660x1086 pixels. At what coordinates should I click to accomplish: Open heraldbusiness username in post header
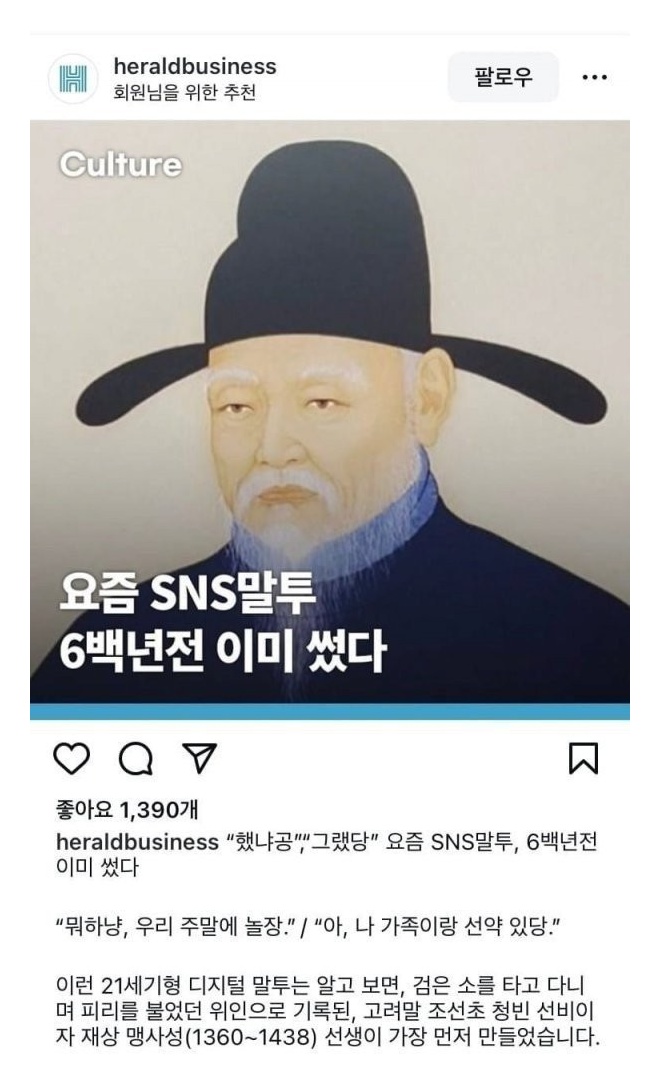[x=195, y=66]
